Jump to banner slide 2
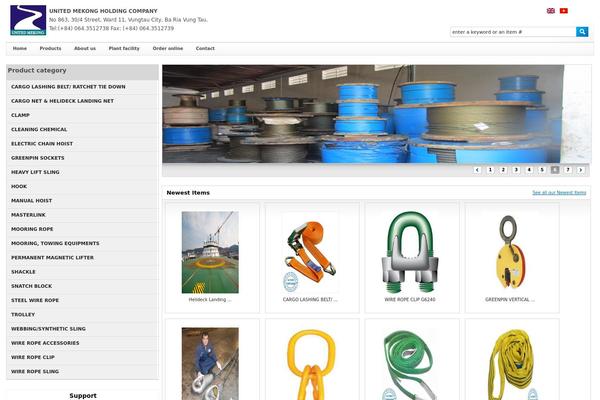Viewport: 600px width, 400px height. [x=503, y=170]
